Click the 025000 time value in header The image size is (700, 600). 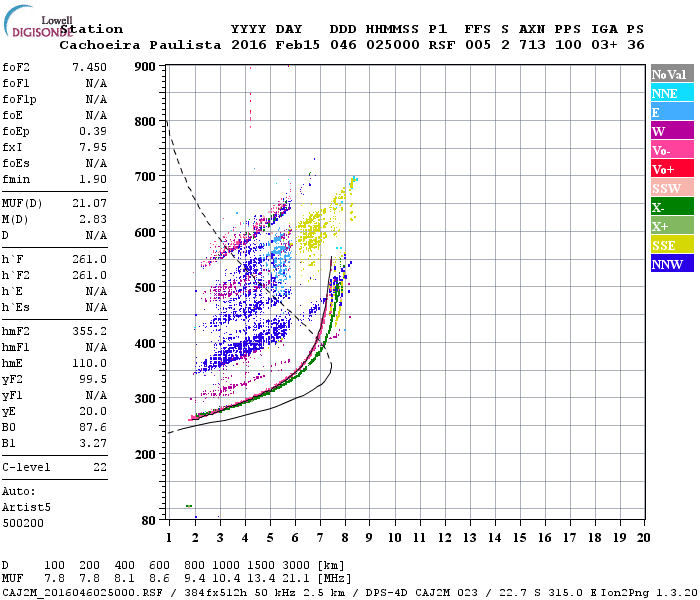pos(392,45)
